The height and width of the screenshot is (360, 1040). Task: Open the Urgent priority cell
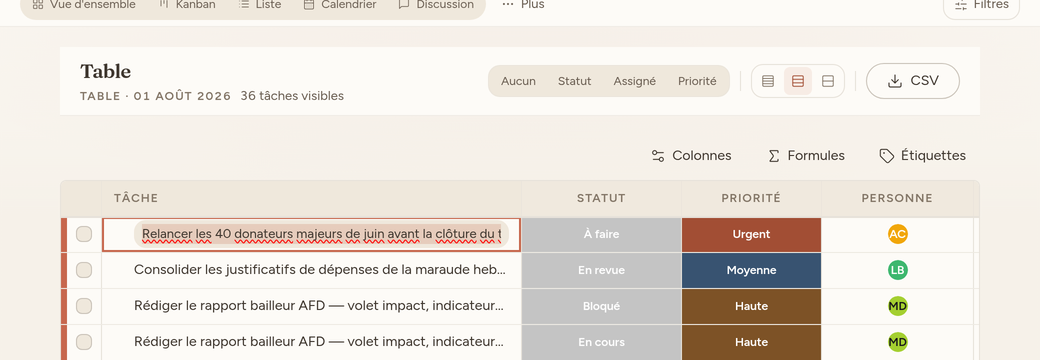coord(751,234)
